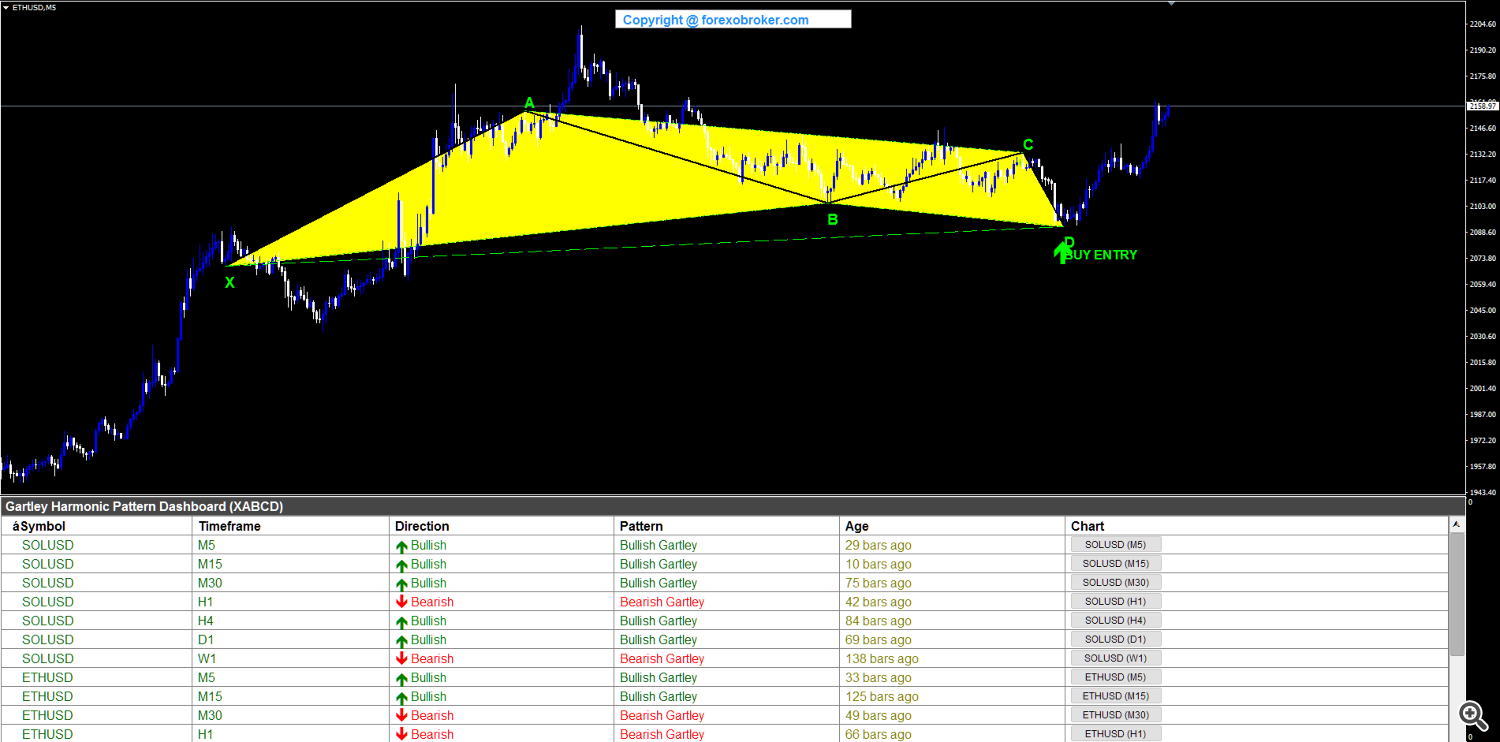Click the Chart column header

point(1258,526)
